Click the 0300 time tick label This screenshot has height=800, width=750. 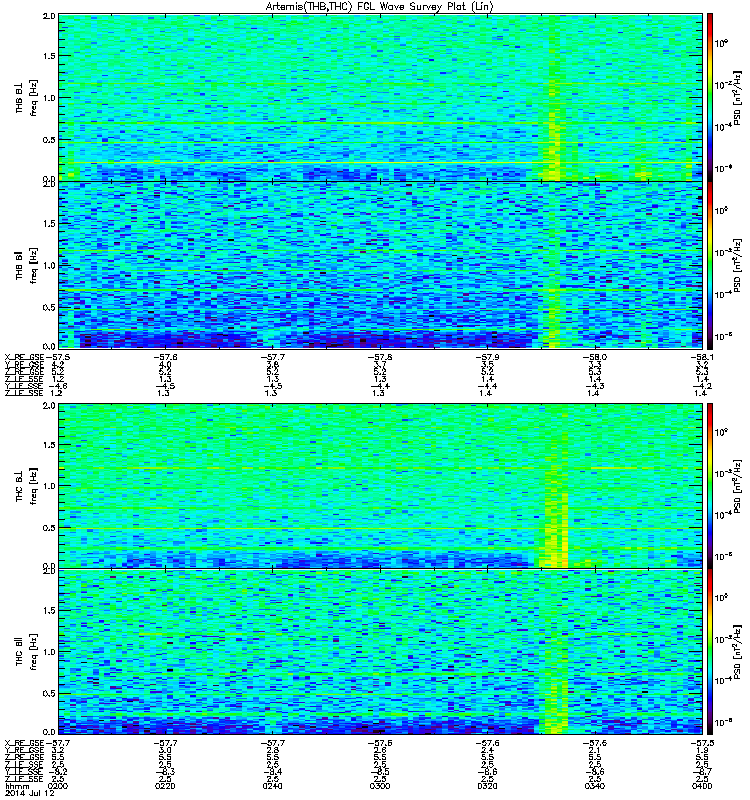(380, 786)
